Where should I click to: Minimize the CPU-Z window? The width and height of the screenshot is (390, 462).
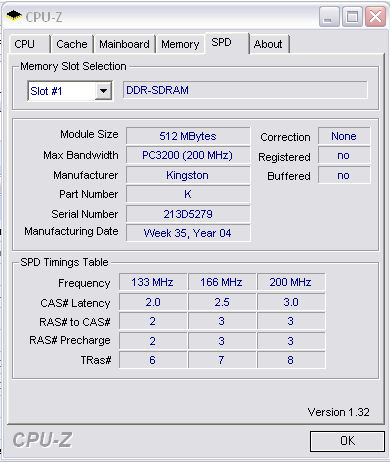coord(329,17)
